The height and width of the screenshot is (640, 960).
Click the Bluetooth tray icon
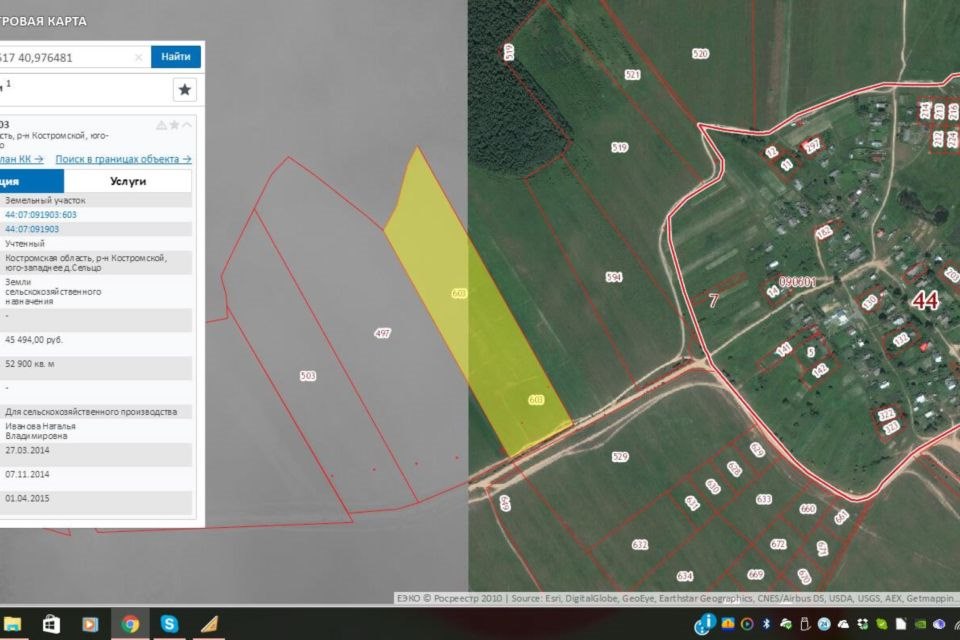click(x=767, y=625)
